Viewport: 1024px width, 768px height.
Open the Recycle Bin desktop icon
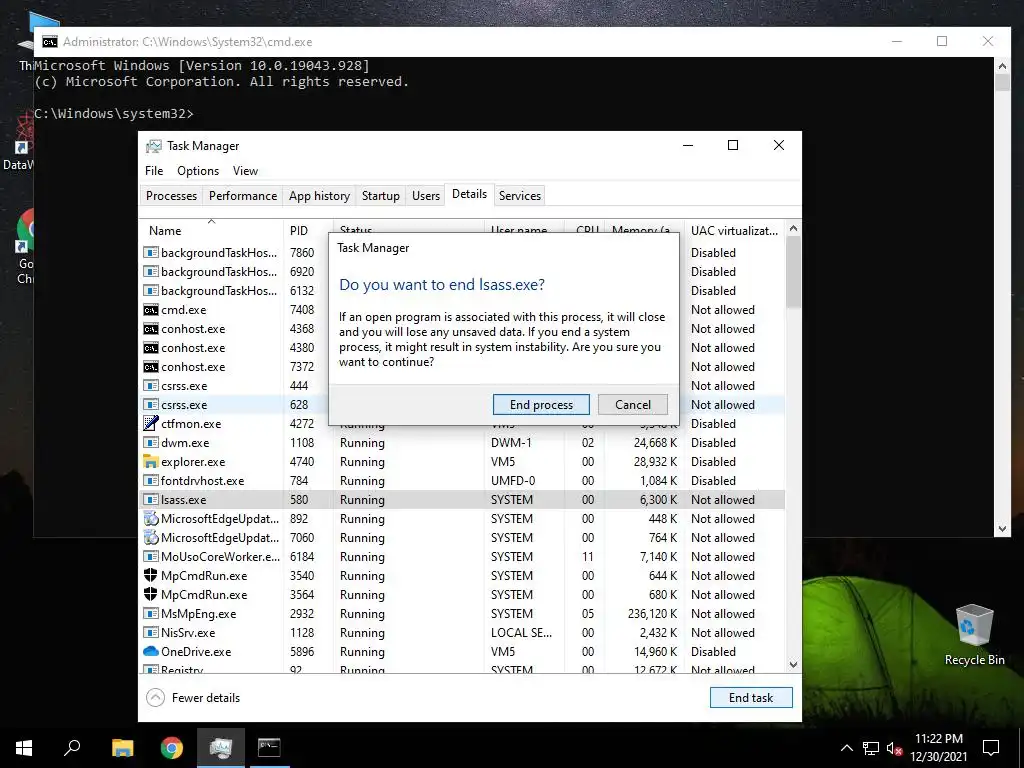click(974, 634)
